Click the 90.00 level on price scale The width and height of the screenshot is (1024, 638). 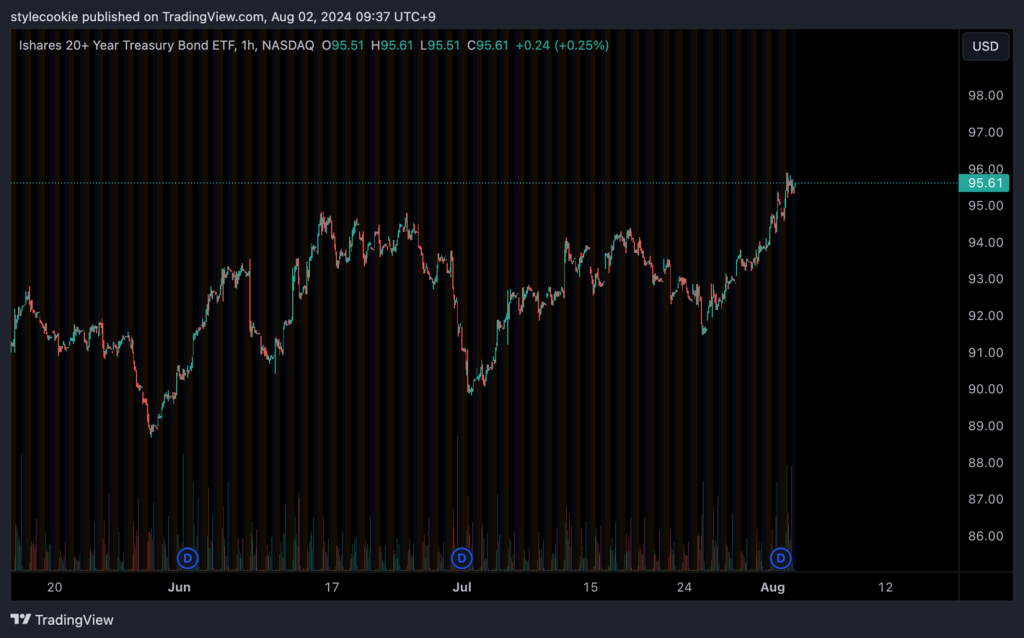coord(984,389)
